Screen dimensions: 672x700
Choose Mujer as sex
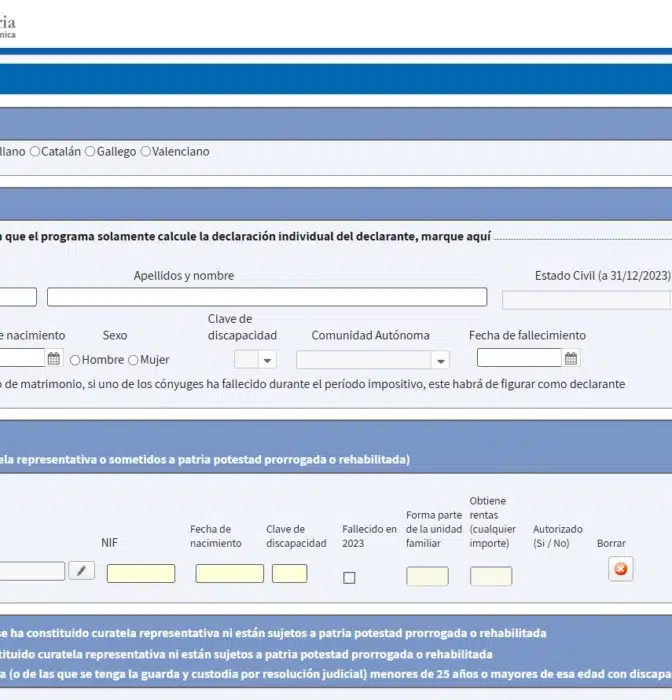[133, 360]
